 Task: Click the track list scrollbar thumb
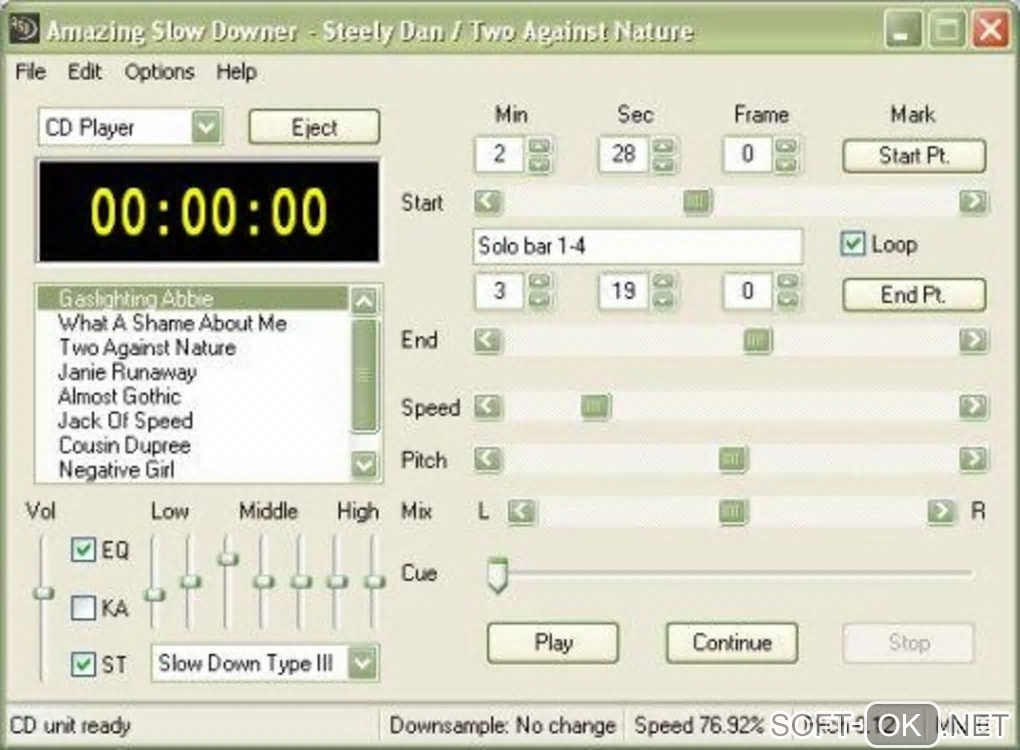pyautogui.click(x=364, y=375)
